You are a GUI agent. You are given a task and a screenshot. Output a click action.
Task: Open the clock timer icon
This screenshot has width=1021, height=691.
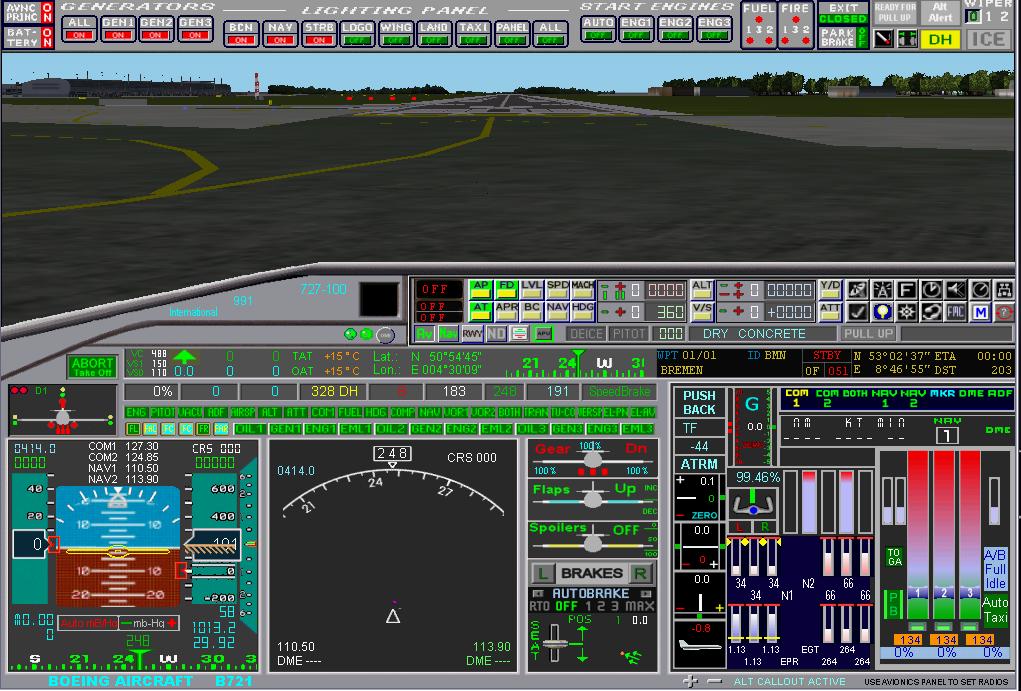coord(931,290)
